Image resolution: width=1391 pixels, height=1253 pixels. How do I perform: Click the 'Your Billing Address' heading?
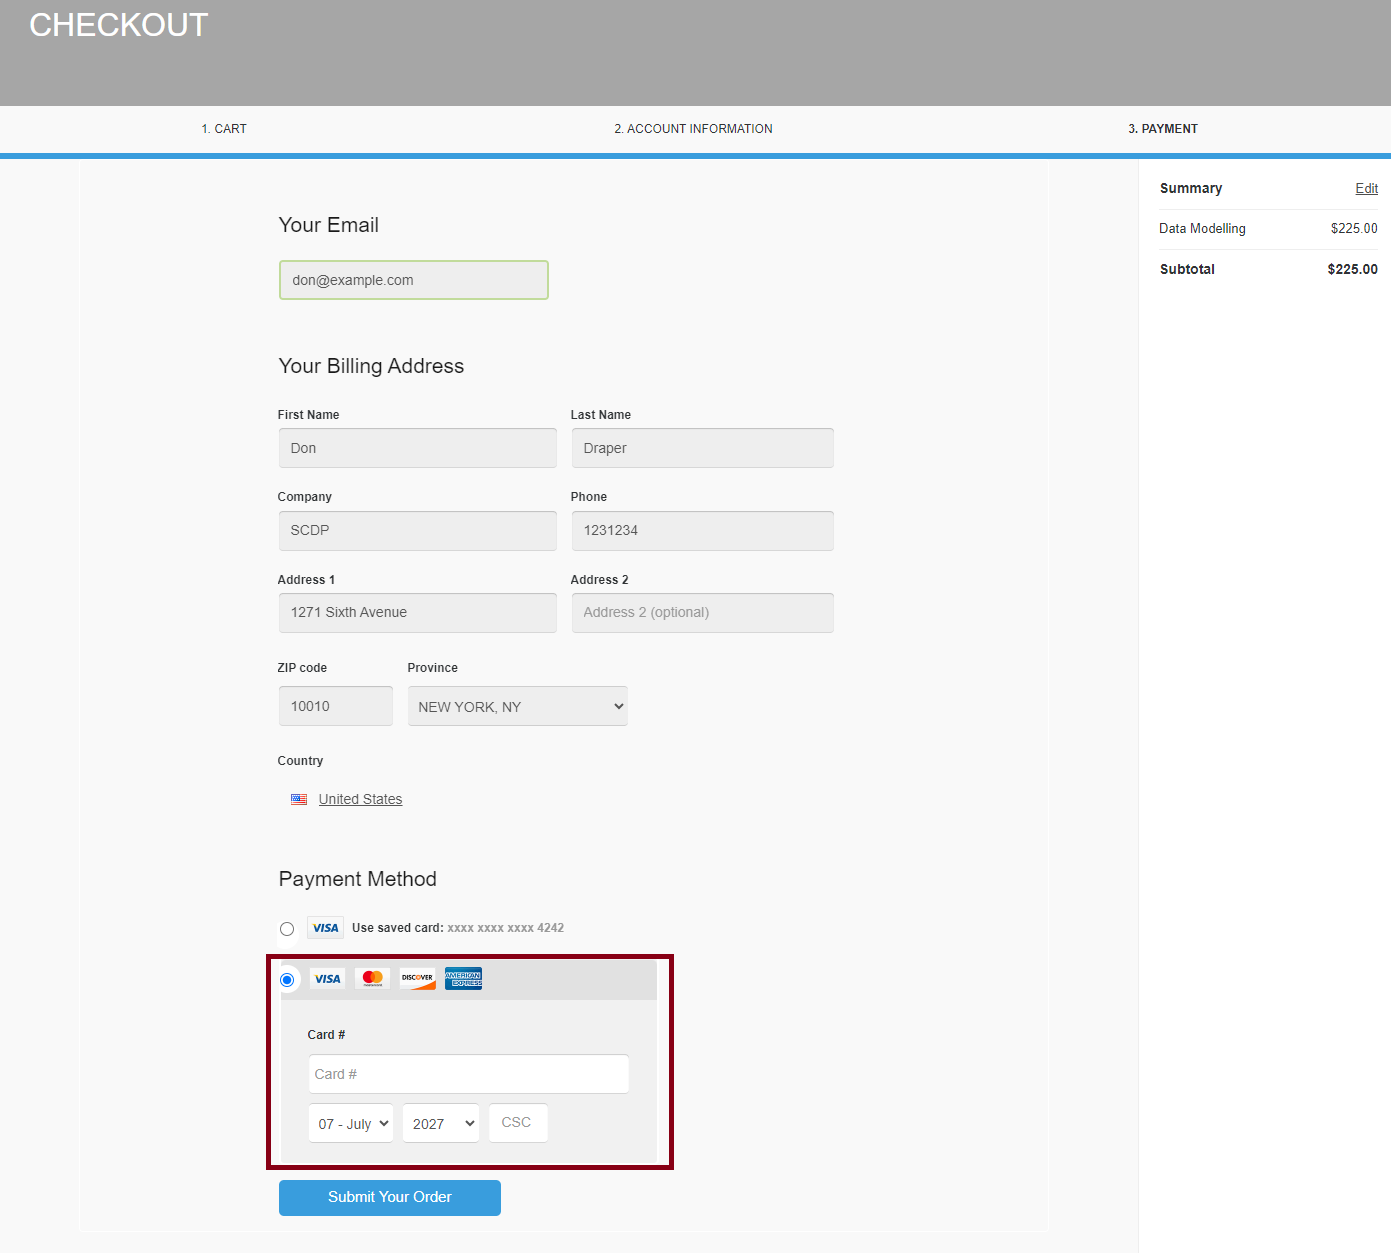click(371, 366)
